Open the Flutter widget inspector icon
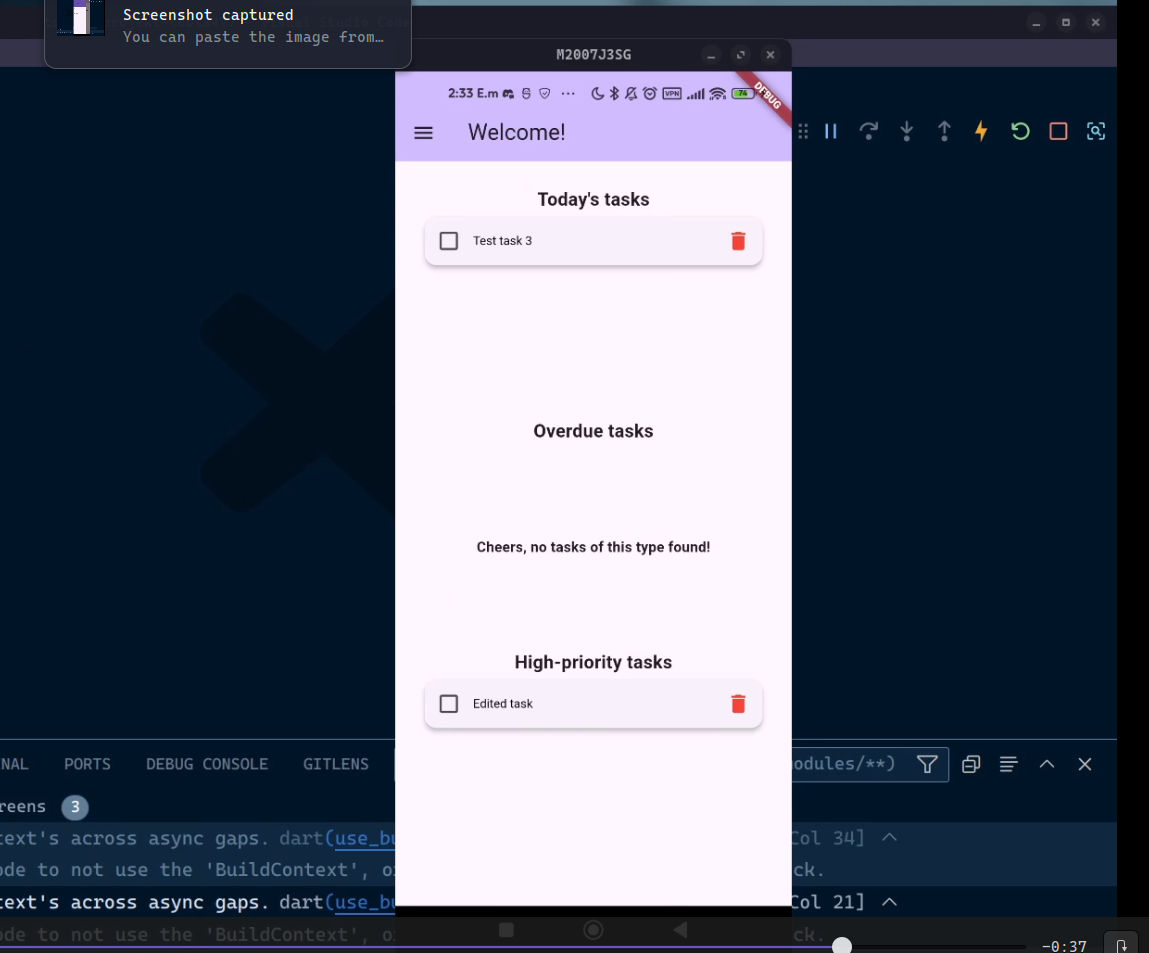The image size is (1149, 953). (1096, 131)
